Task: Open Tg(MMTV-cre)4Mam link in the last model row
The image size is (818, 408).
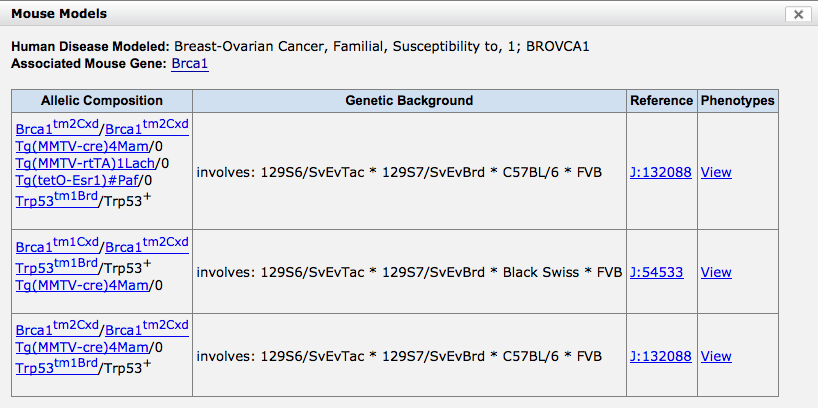Action: 82,346
